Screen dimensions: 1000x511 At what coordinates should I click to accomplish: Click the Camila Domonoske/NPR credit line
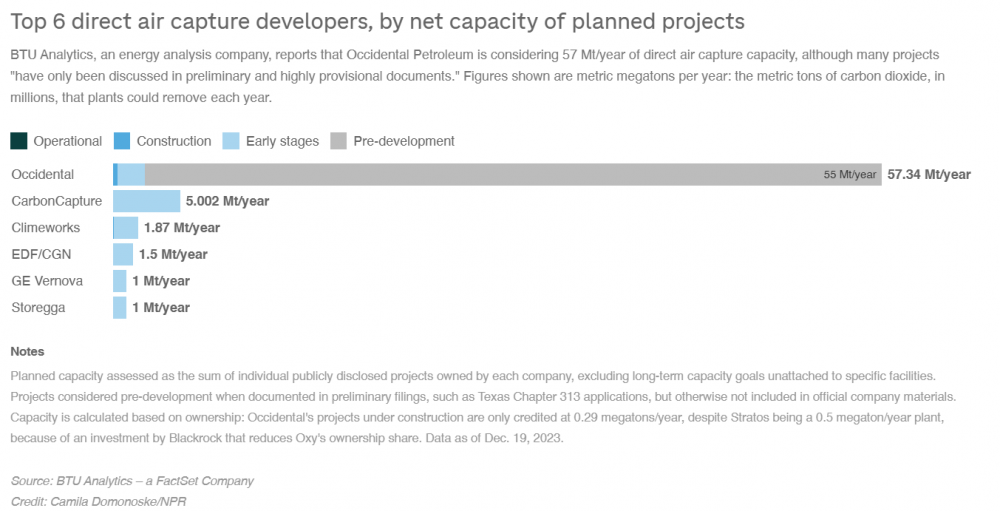98,500
